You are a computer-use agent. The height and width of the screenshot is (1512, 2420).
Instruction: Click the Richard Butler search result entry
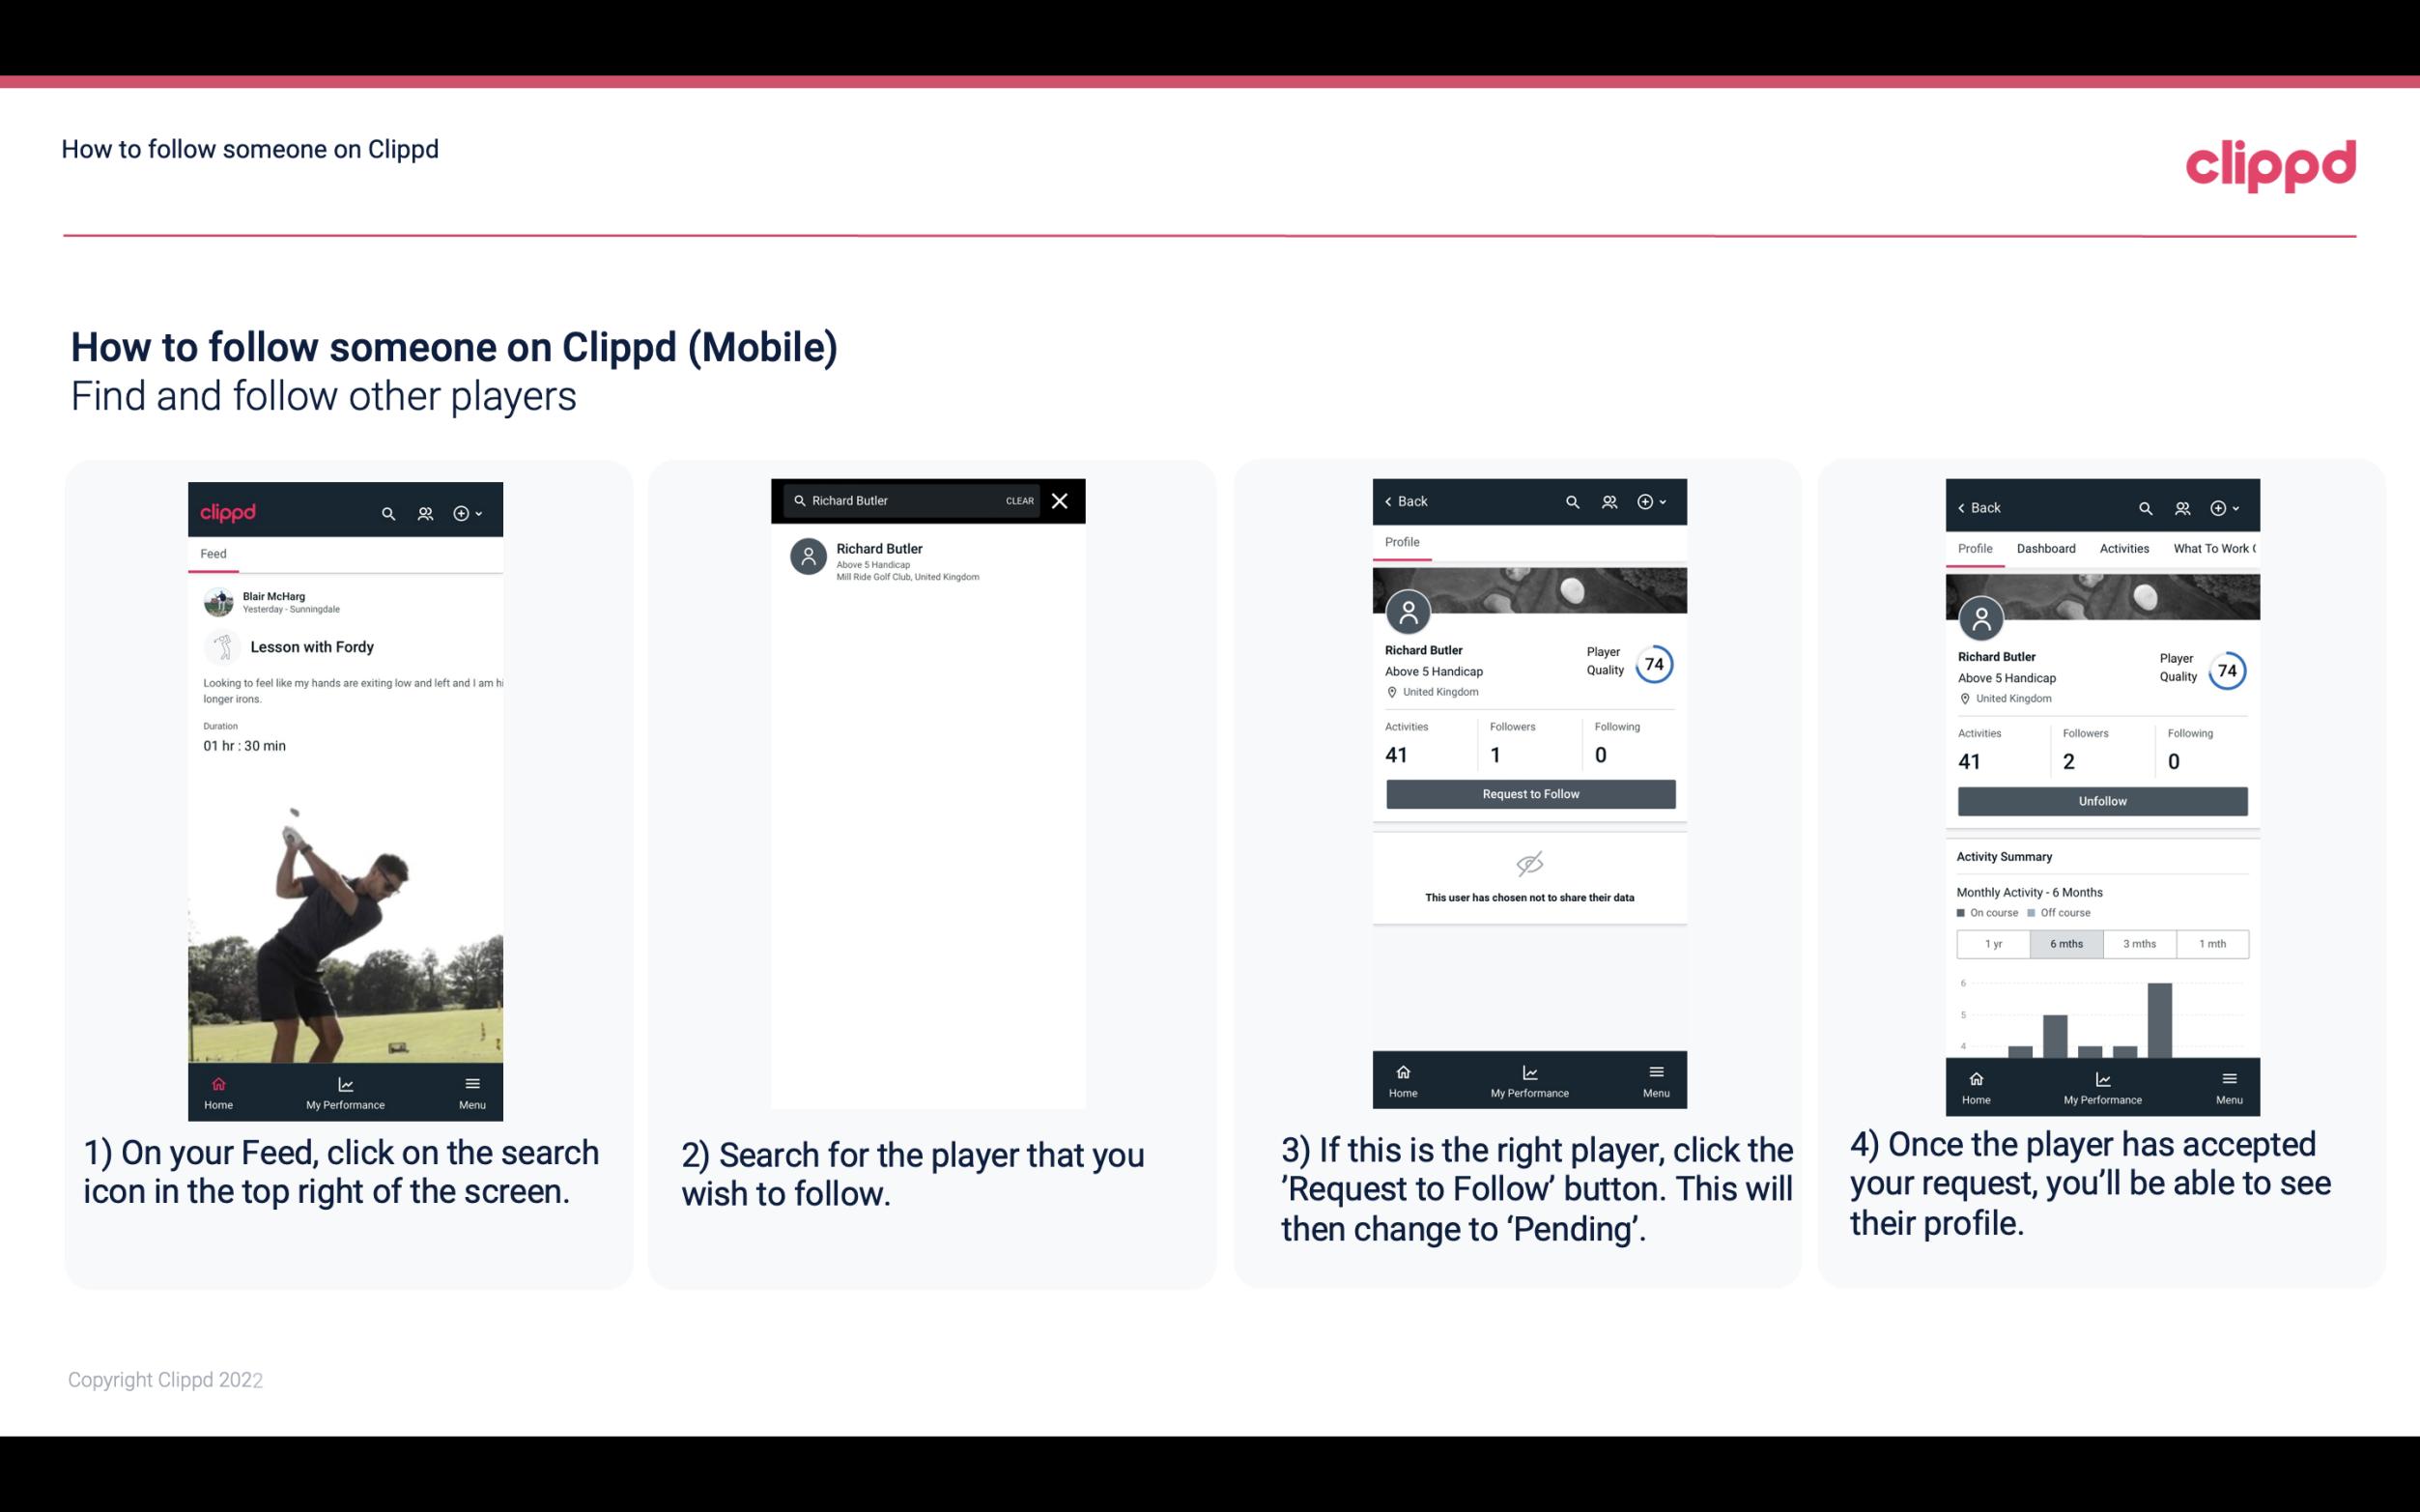tap(931, 559)
